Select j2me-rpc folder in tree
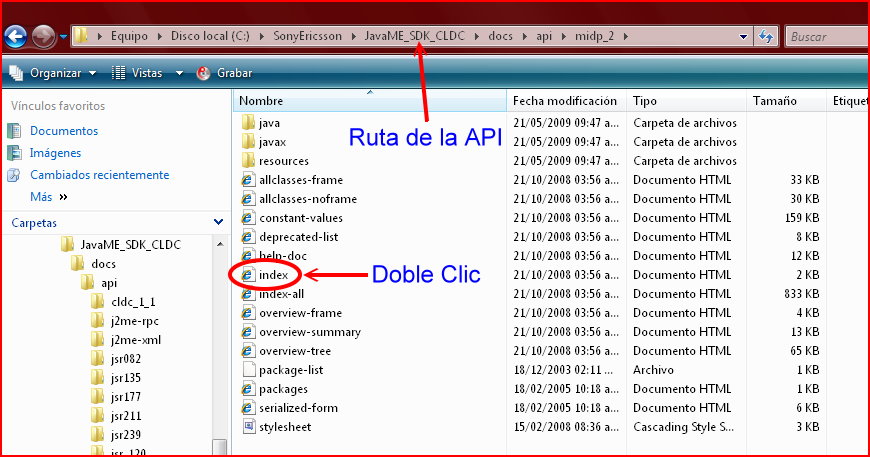 click(x=134, y=321)
